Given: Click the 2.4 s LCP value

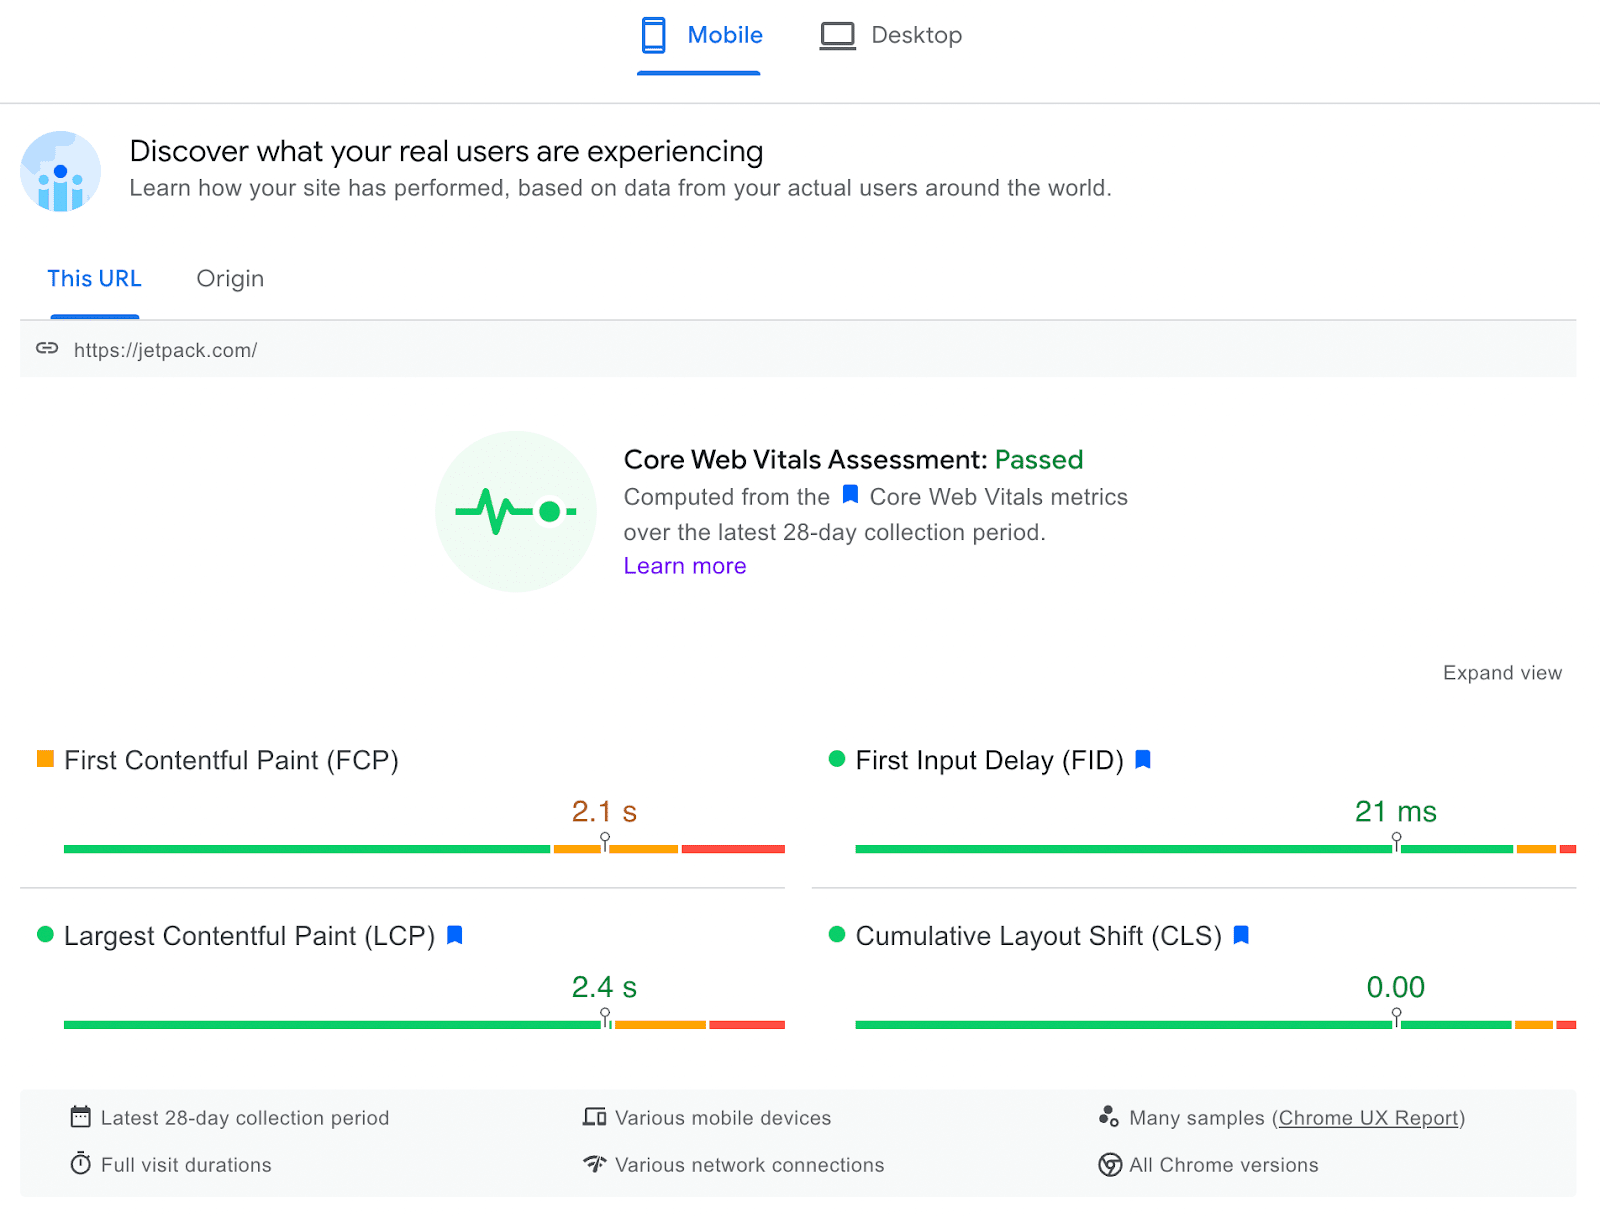Looking at the screenshot, I should [x=604, y=987].
